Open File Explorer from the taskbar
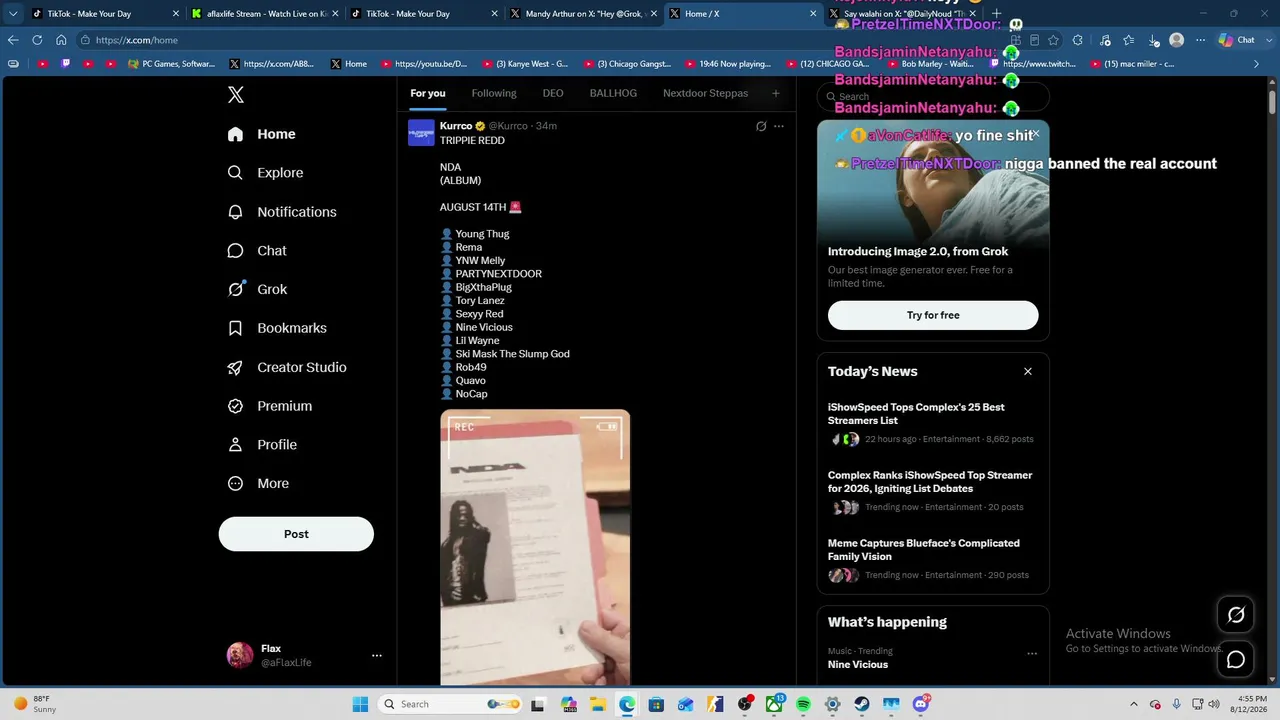This screenshot has height=720, width=1280. tap(597, 704)
